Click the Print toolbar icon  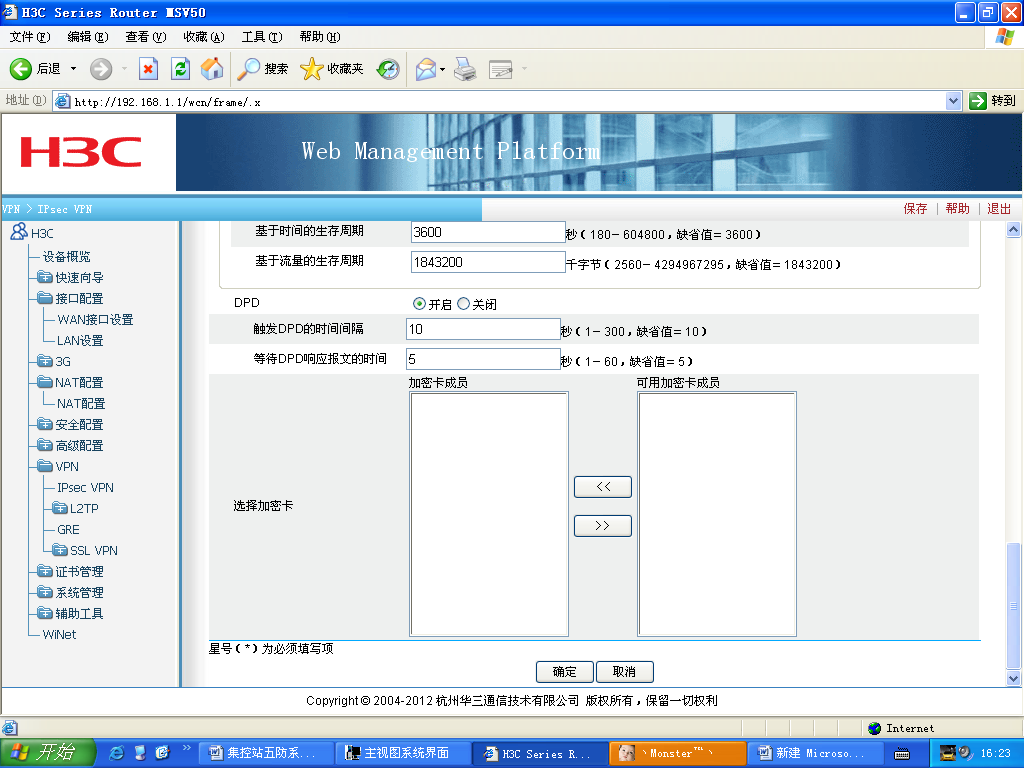click(465, 69)
